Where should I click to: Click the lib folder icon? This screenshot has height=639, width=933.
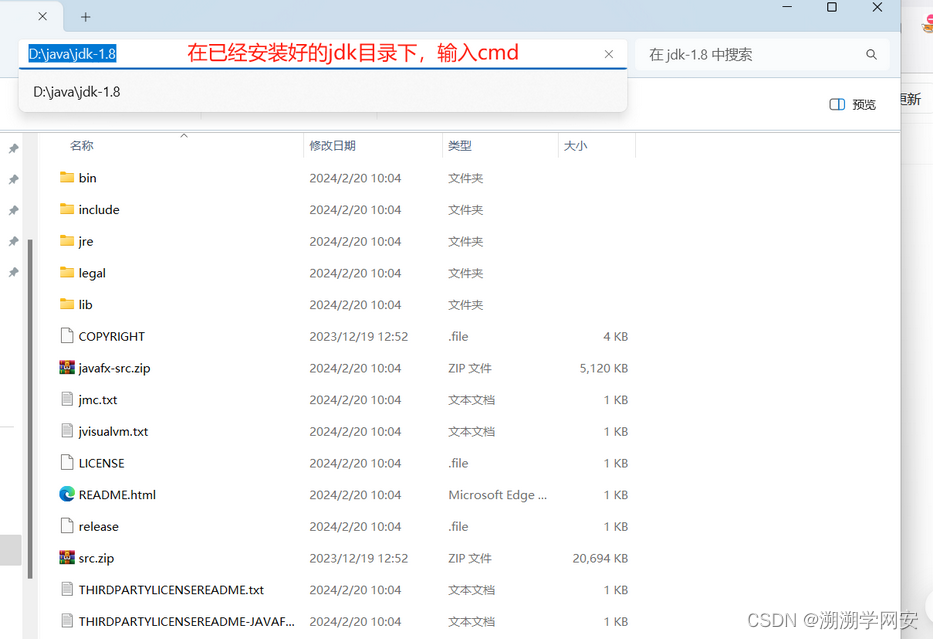coord(67,305)
